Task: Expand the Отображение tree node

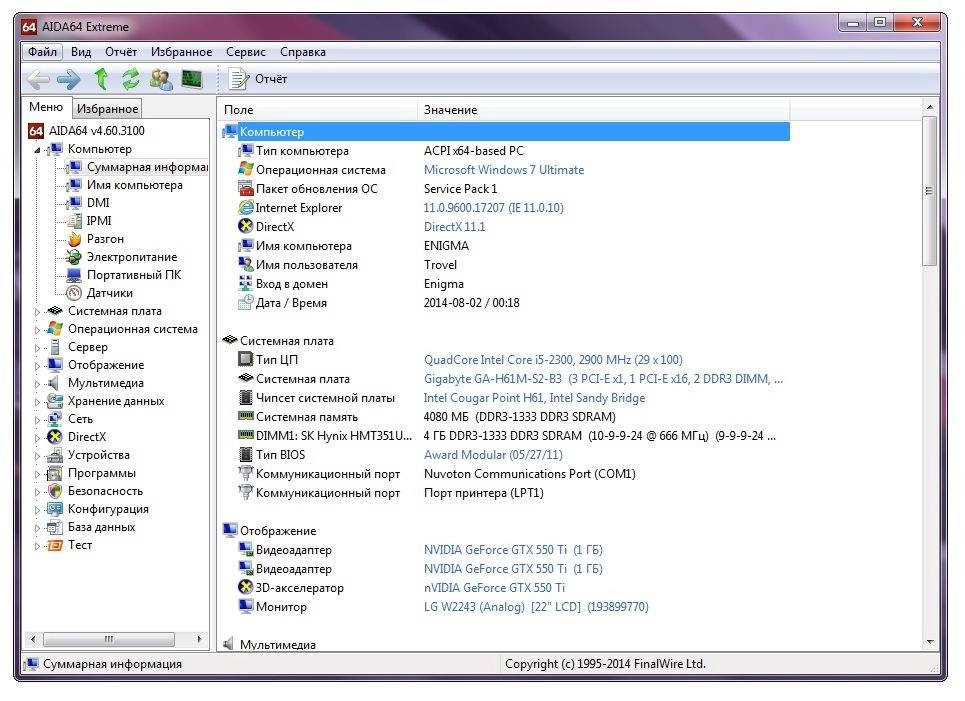Action: point(37,366)
